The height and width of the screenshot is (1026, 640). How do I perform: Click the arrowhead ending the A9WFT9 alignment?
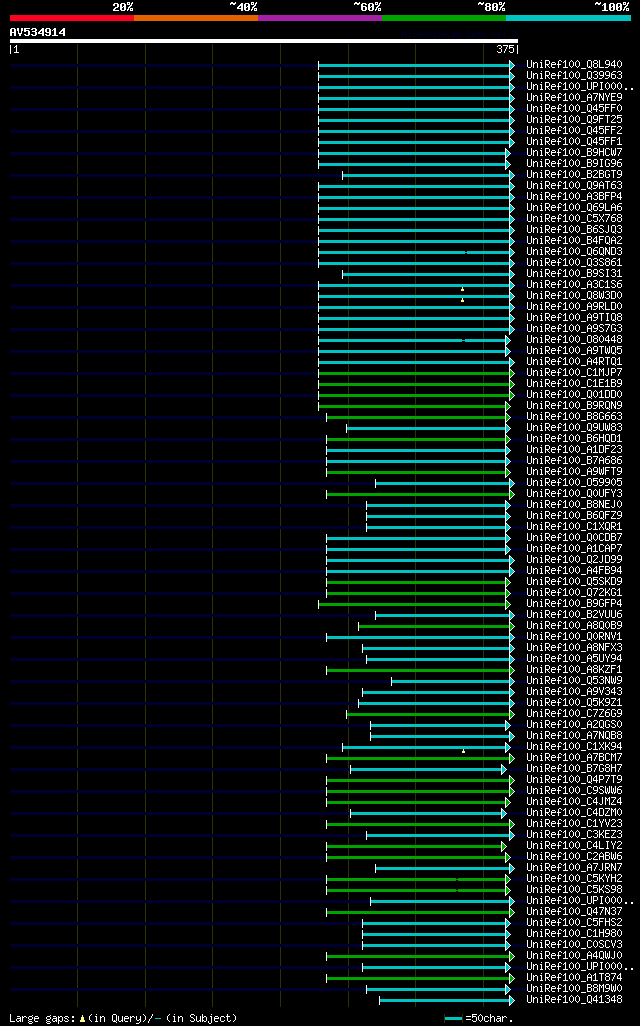[x=508, y=472]
